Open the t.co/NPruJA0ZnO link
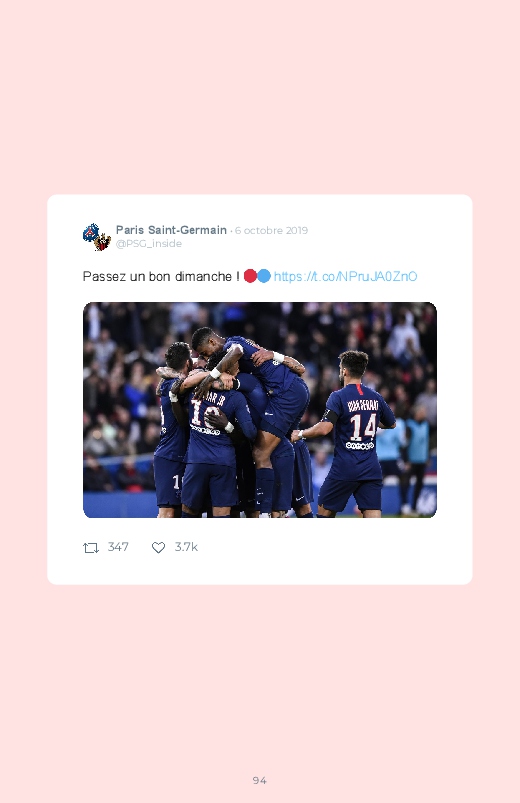The width and height of the screenshot is (520, 803). (345, 277)
